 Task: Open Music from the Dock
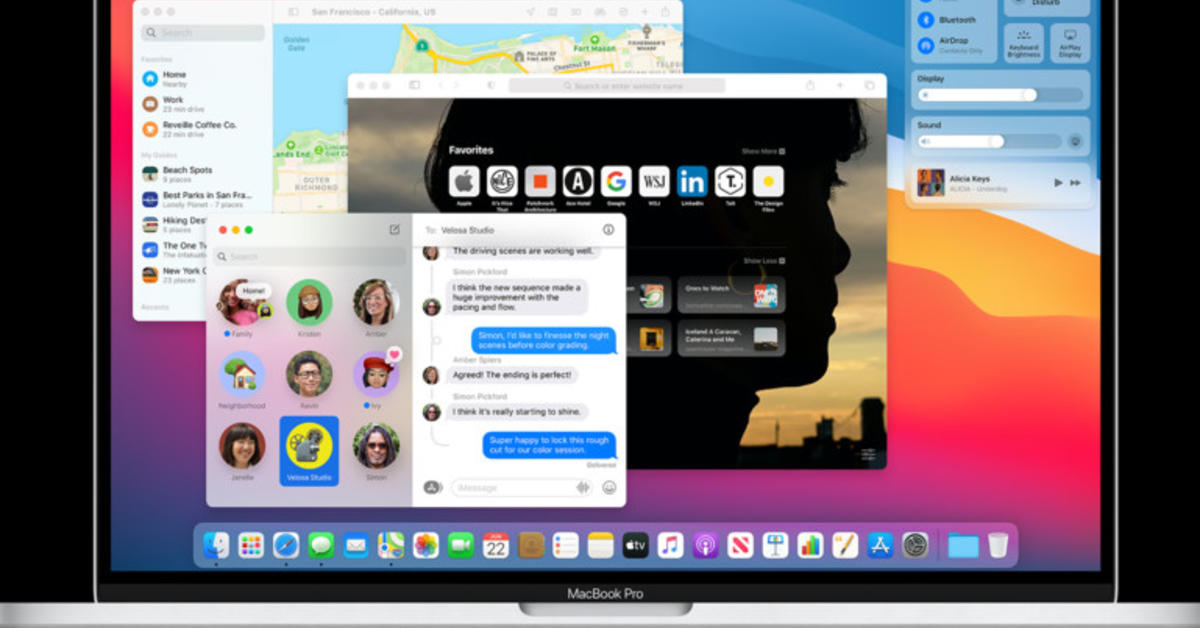671,545
